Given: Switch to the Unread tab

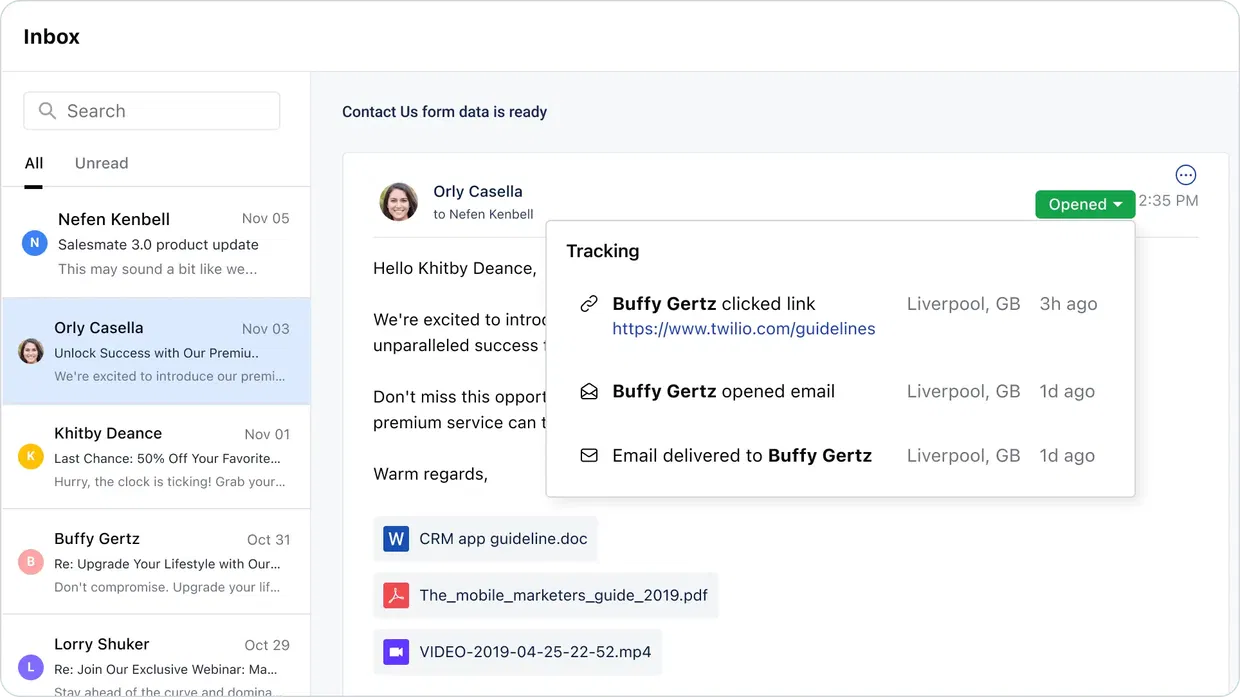Looking at the screenshot, I should click(x=101, y=163).
